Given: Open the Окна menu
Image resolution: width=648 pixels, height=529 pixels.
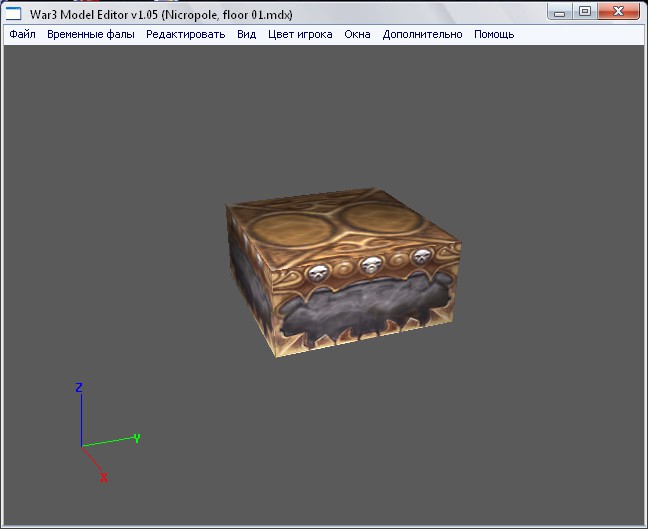Looking at the screenshot, I should pyautogui.click(x=357, y=34).
